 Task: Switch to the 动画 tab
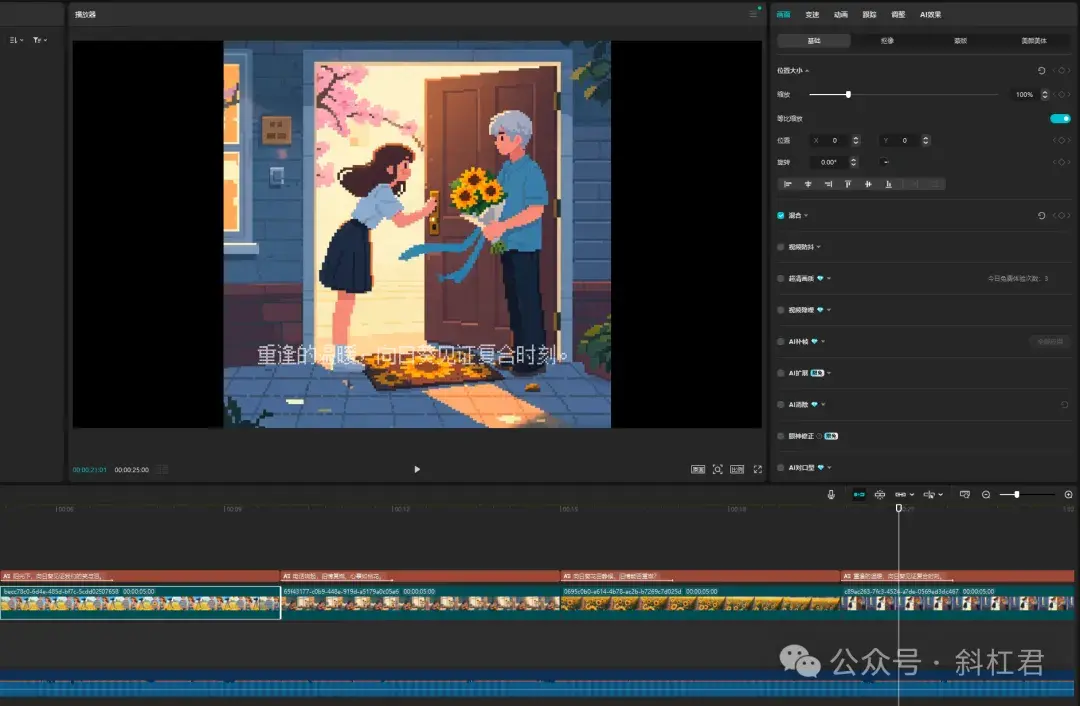[x=841, y=14]
